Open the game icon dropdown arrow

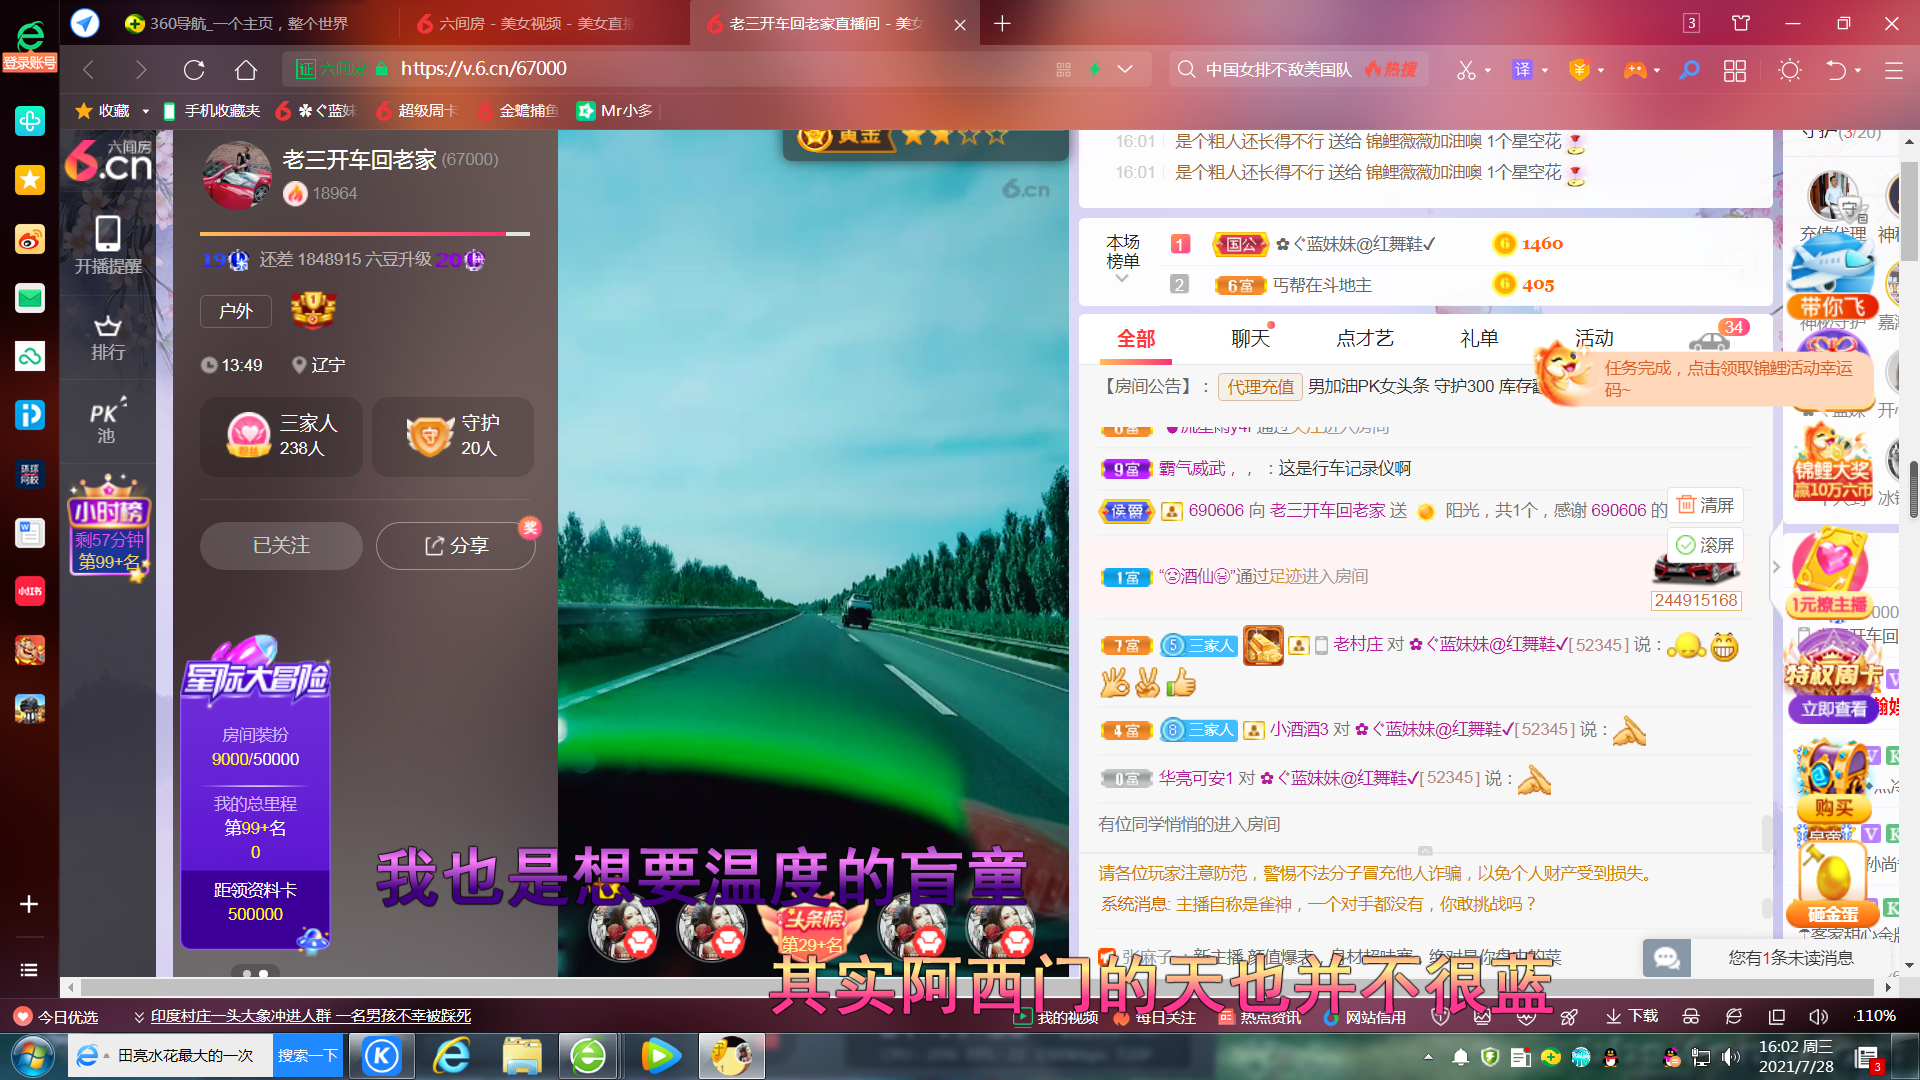pos(1657,71)
